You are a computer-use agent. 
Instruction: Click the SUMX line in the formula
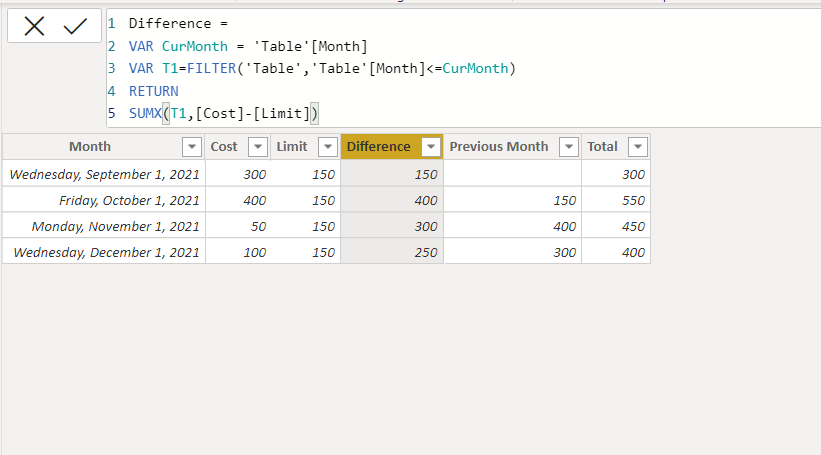224,114
